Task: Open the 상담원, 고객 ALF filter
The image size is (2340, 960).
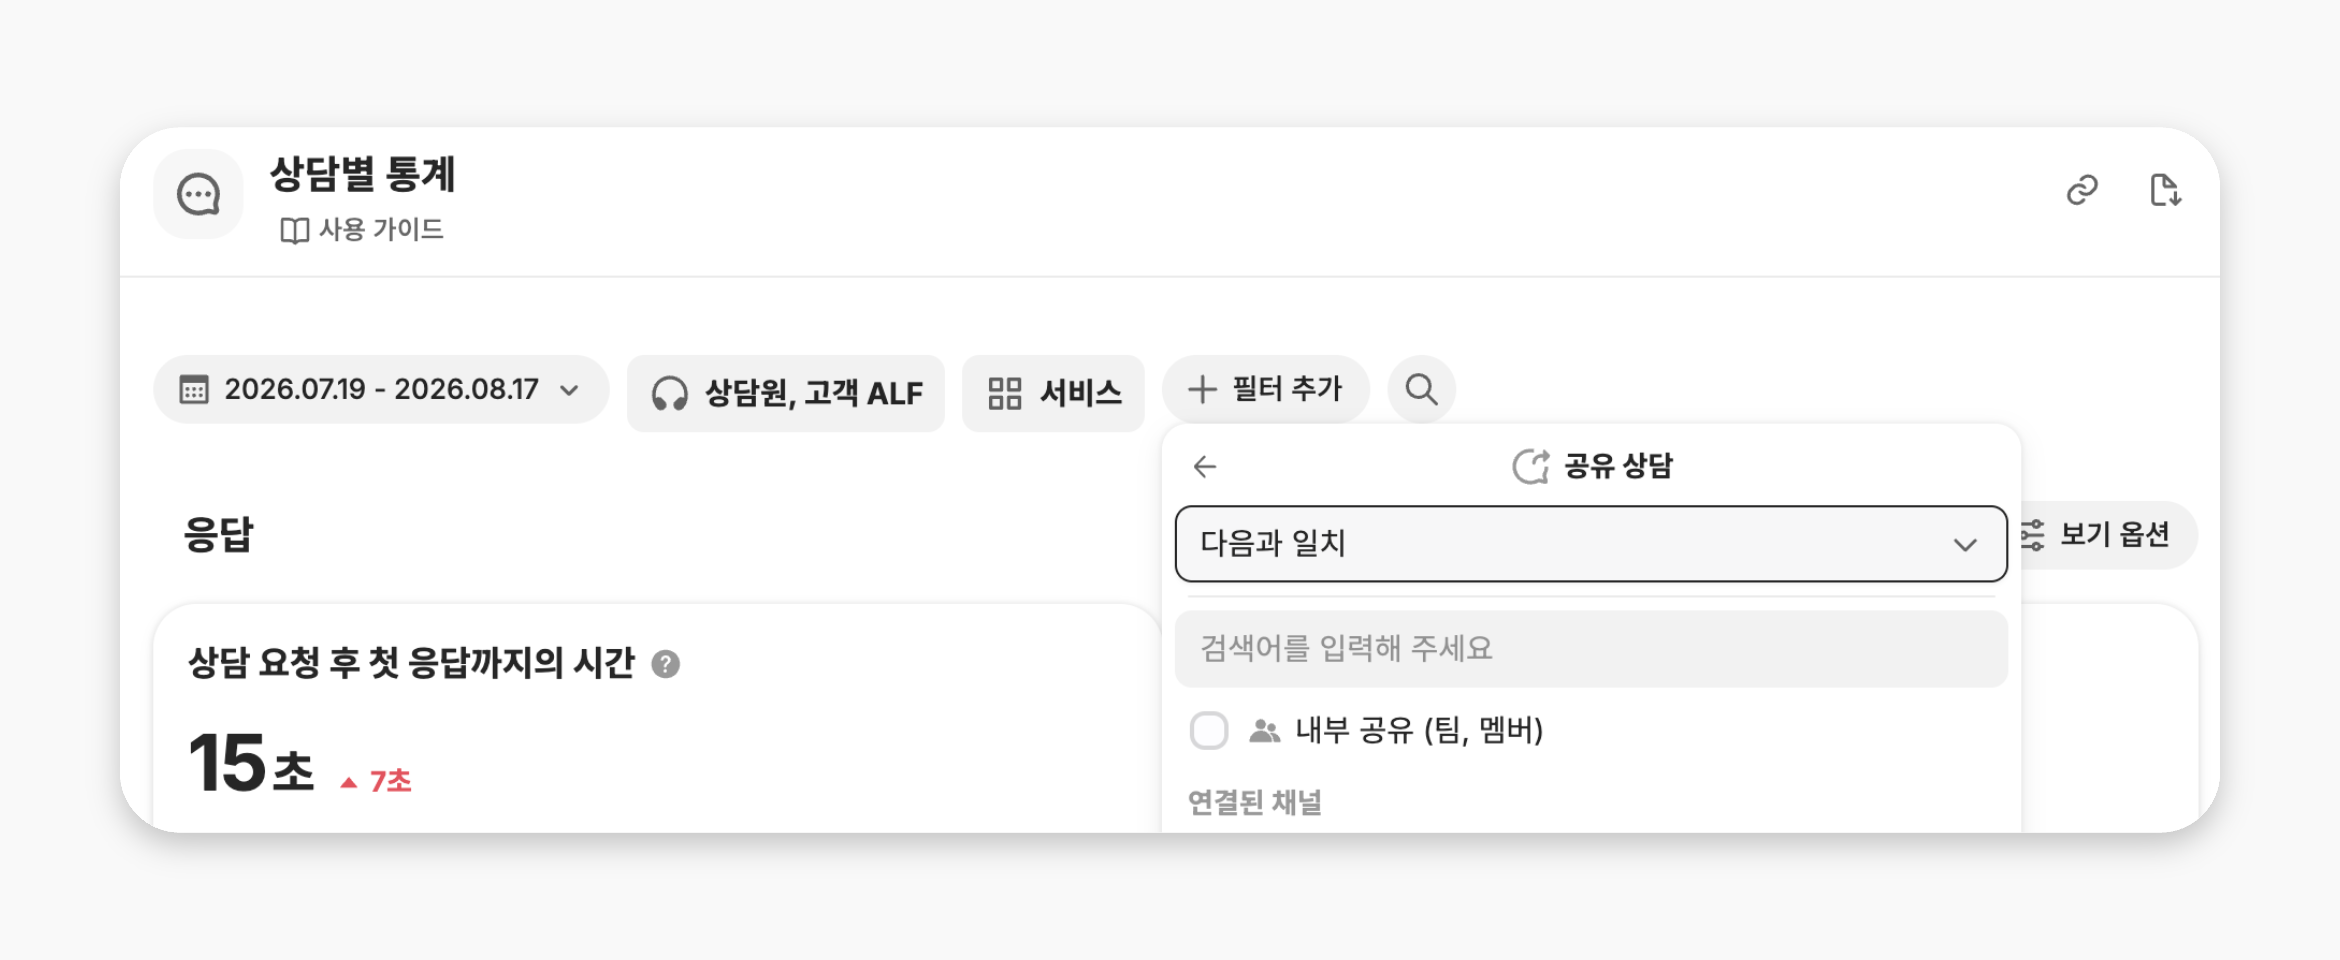Action: 786,394
